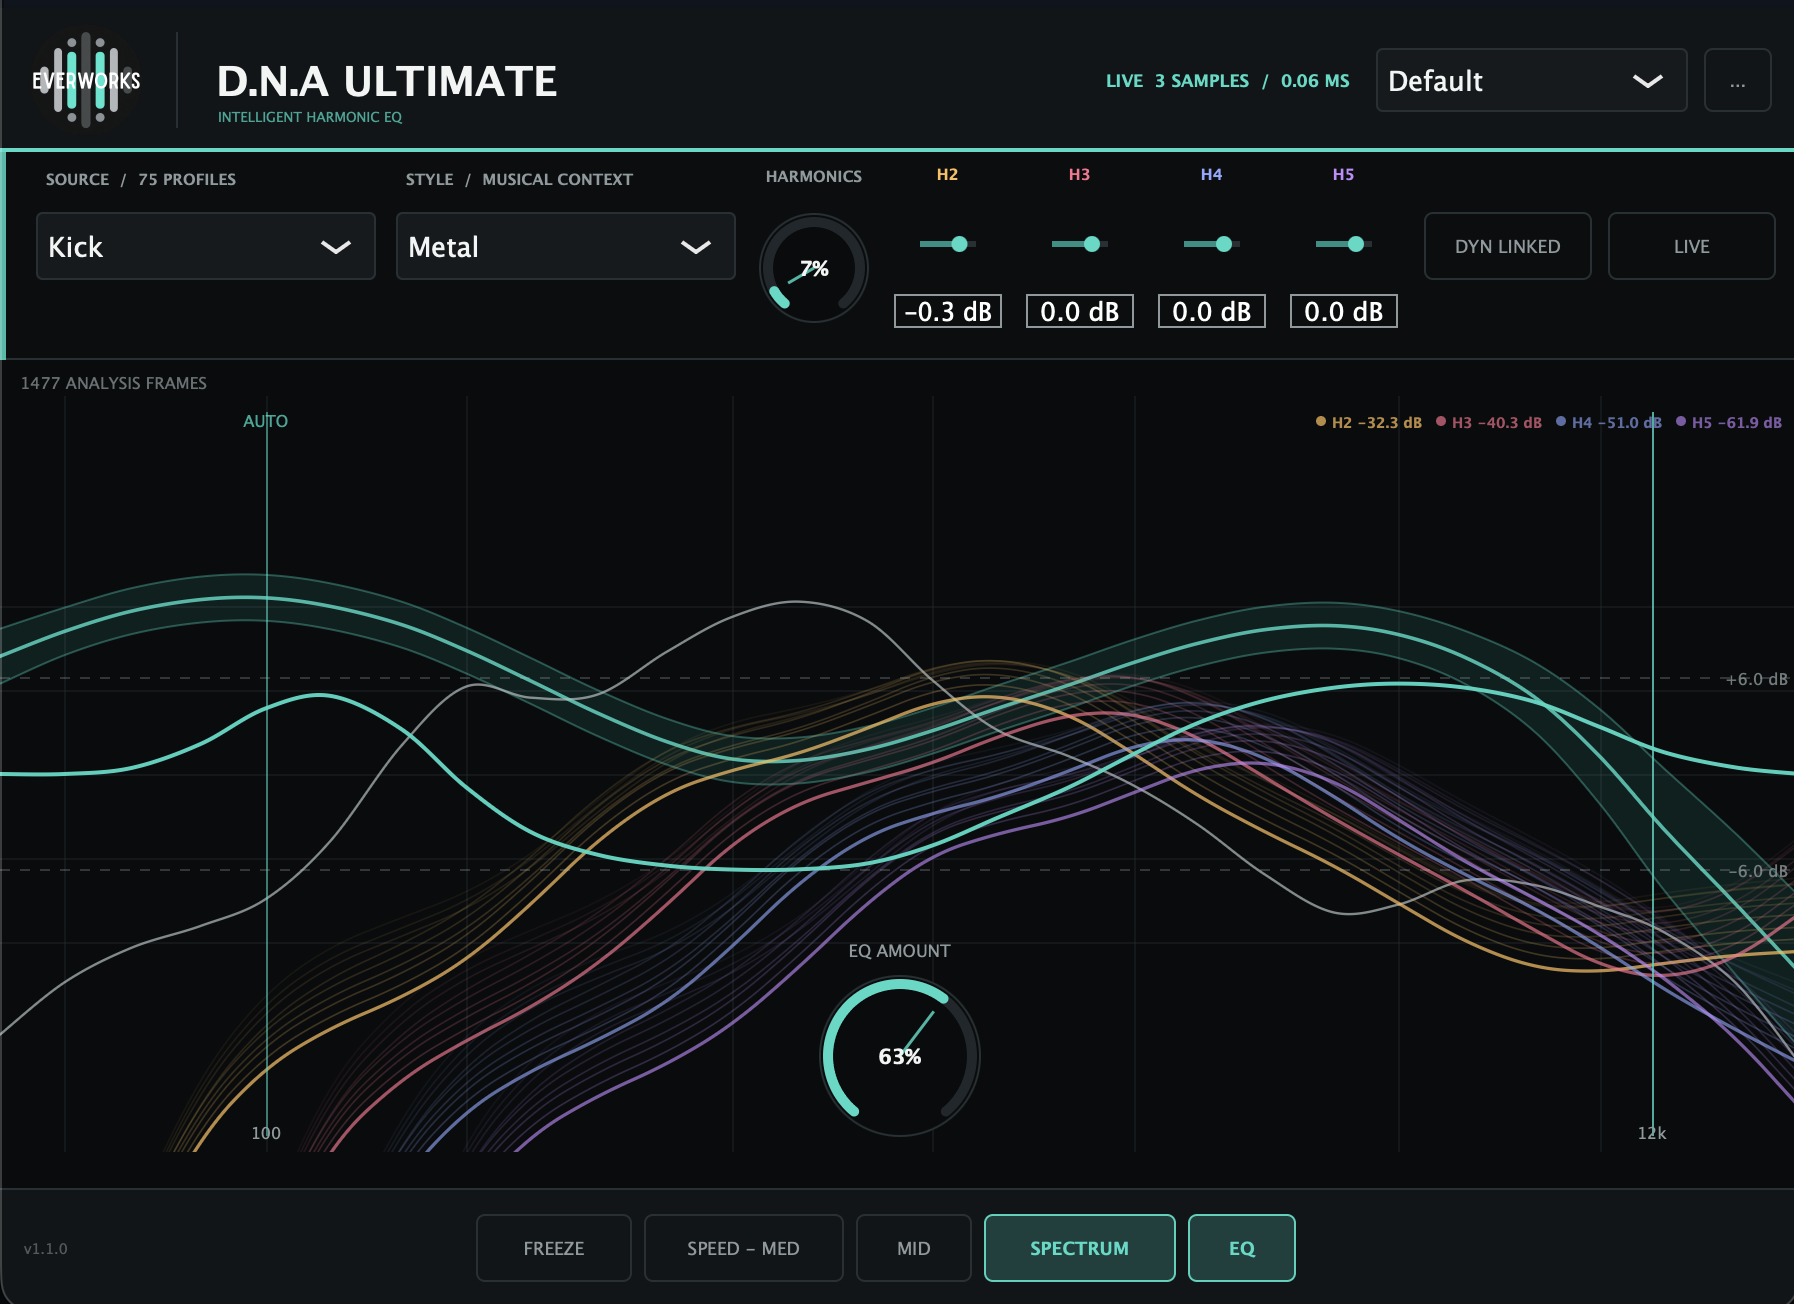The width and height of the screenshot is (1794, 1304).
Task: Click the H5 harmonic slider handle
Action: (x=1355, y=244)
